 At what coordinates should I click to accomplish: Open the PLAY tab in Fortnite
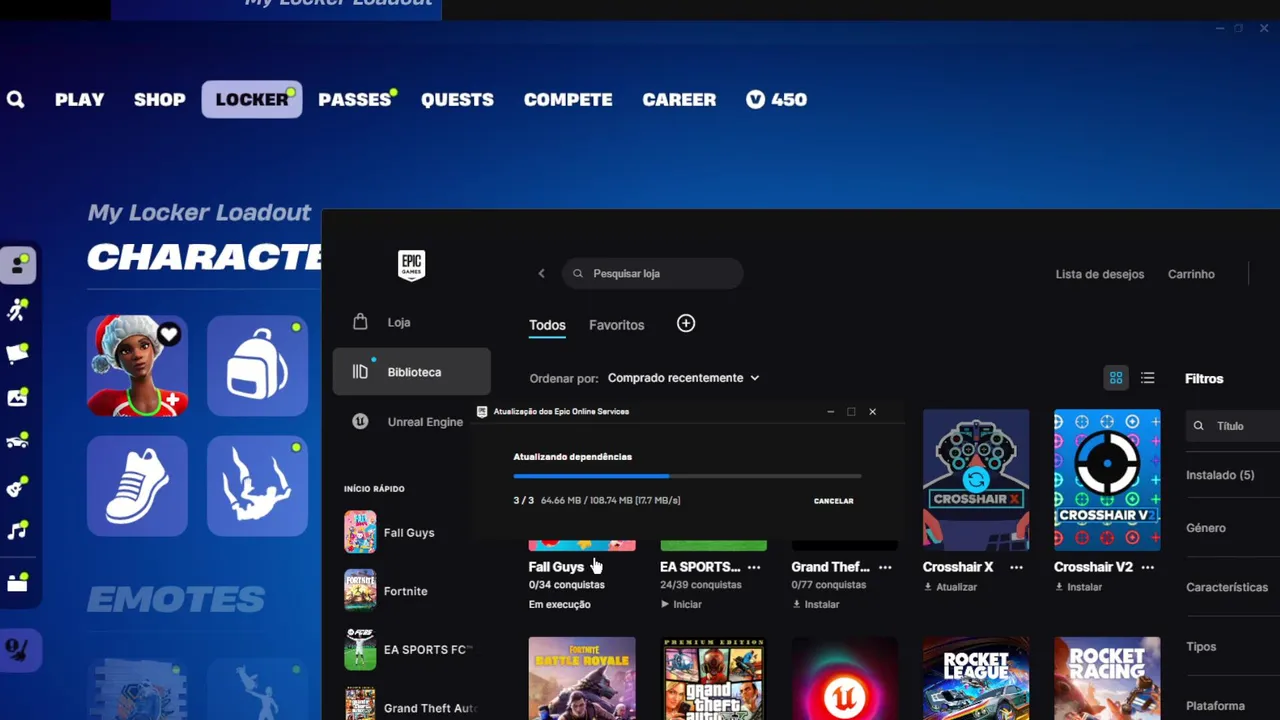80,99
